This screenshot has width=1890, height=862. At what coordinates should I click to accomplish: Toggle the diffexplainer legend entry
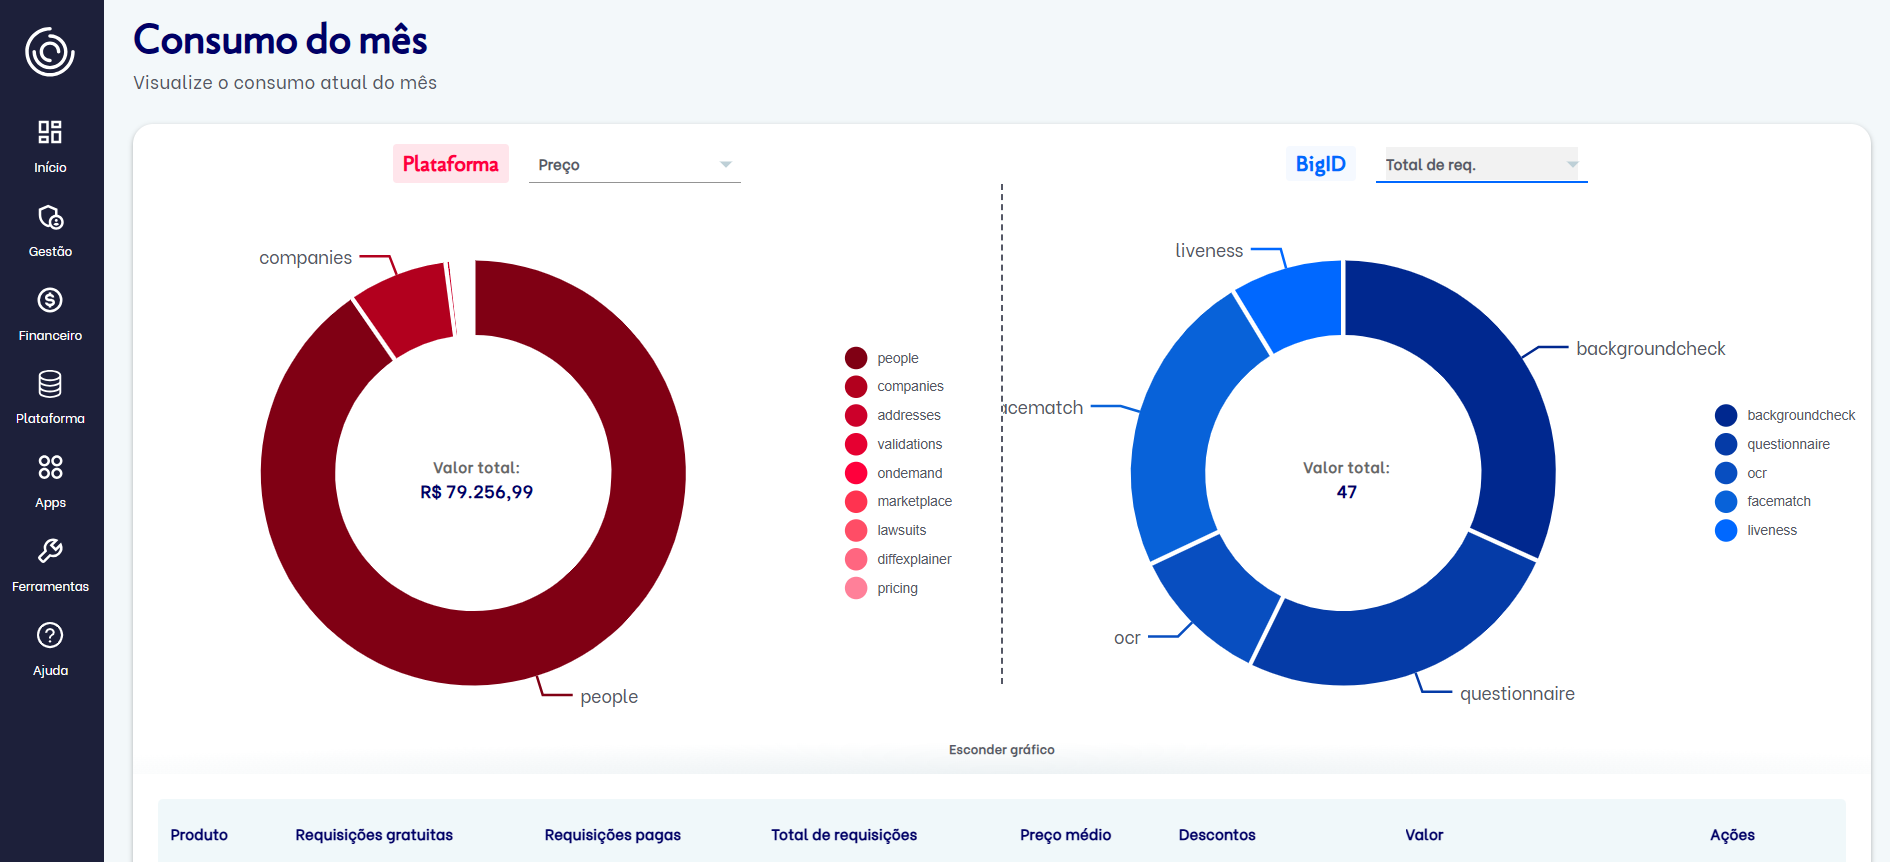(898, 559)
